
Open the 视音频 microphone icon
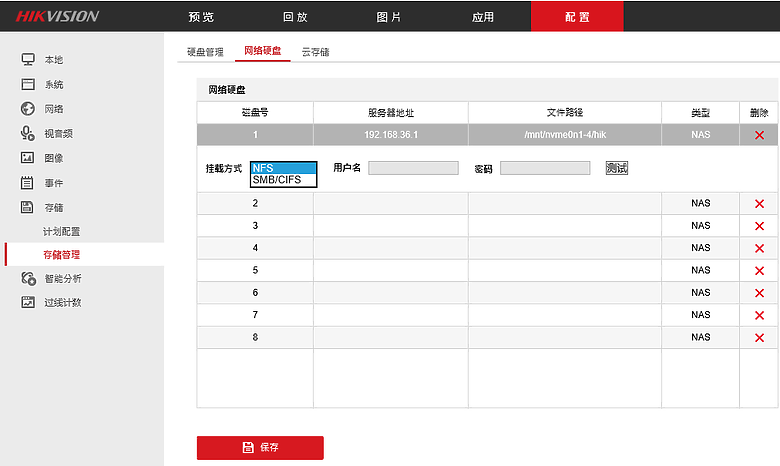pyautogui.click(x=28, y=133)
